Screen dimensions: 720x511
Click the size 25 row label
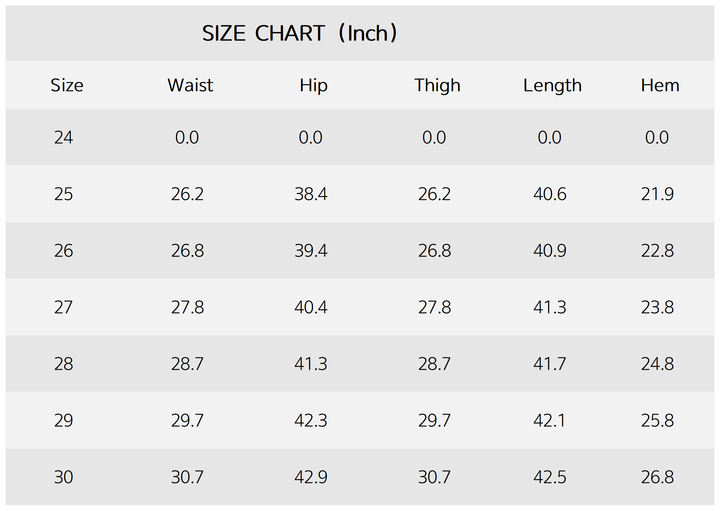[x=64, y=194]
